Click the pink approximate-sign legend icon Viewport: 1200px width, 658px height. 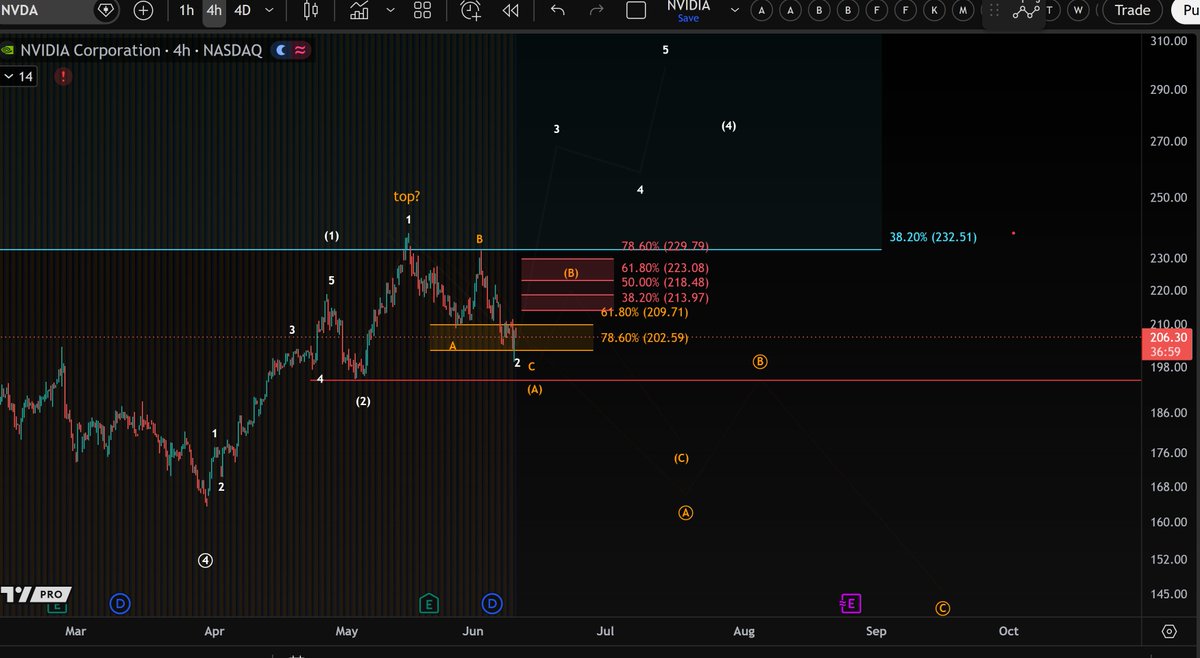[300, 50]
